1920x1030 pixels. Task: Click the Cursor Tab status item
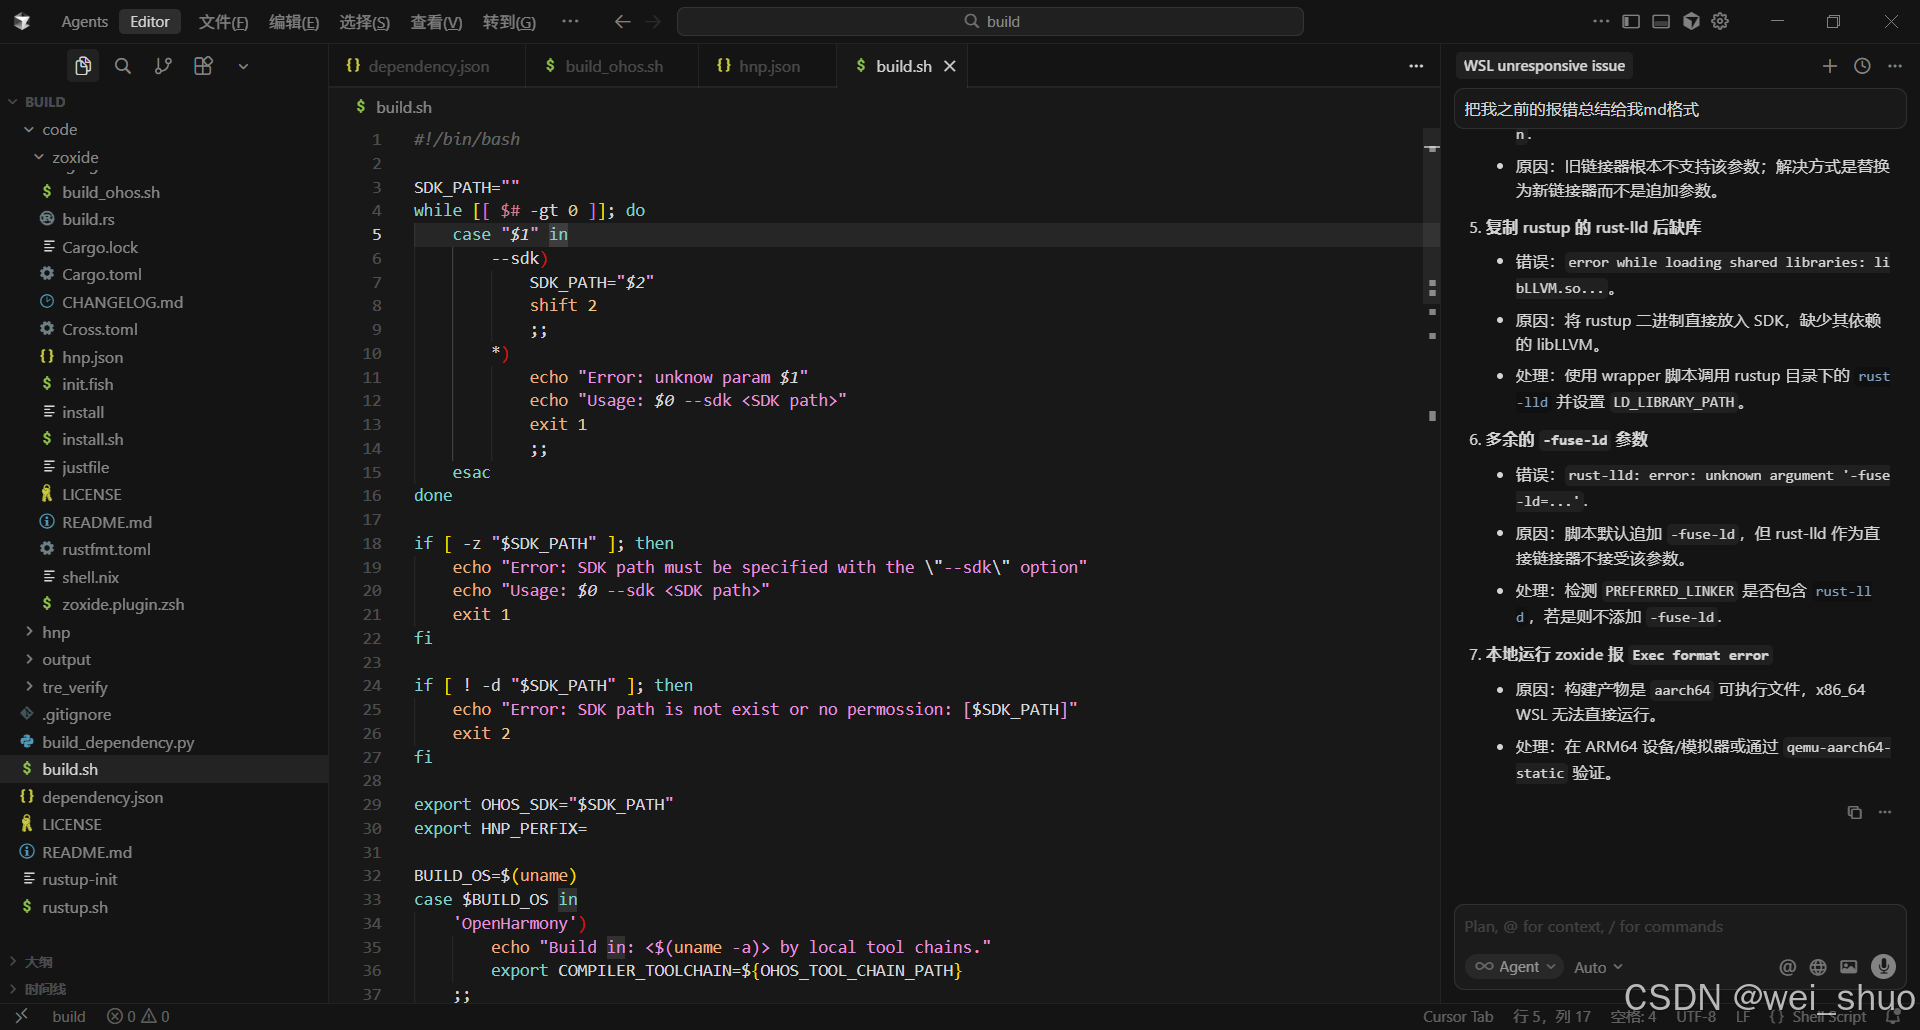[x=1458, y=1016]
